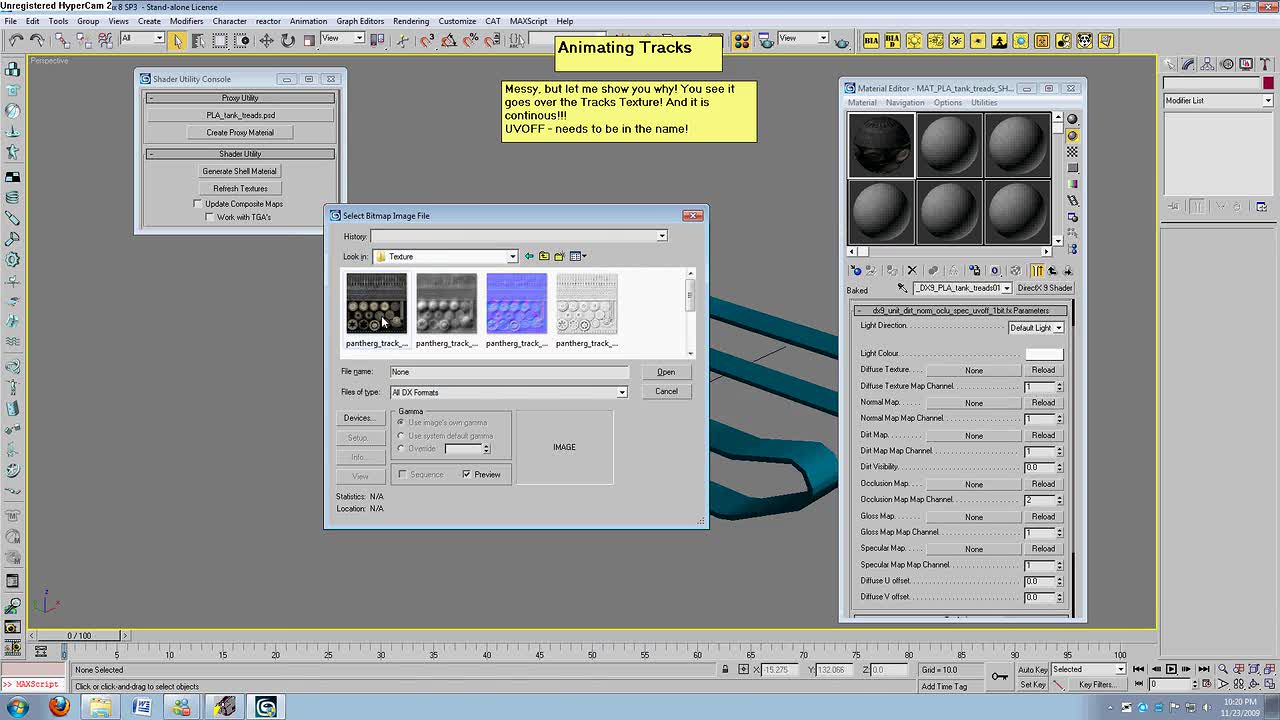The width and height of the screenshot is (1280, 720).
Task: Click Zoom Extents in viewport navigation controls
Action: click(x=1253, y=669)
